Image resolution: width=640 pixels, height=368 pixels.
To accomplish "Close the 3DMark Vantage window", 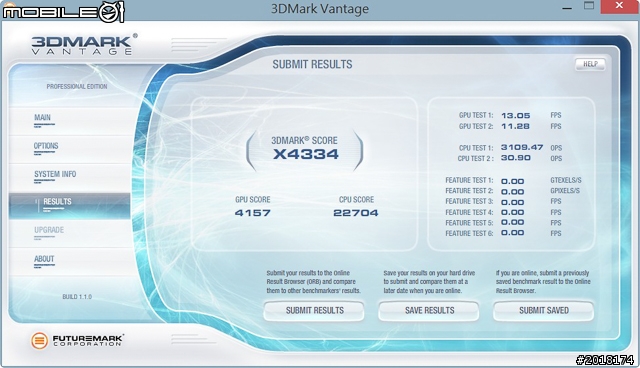I will click(619, 6).
